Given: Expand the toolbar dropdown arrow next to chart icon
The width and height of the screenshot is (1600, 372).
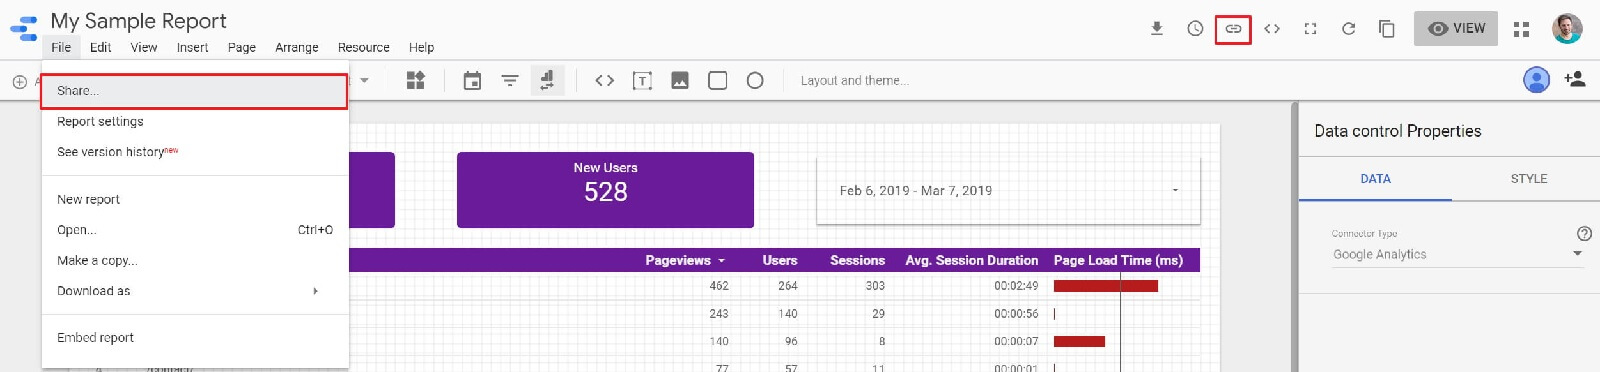Looking at the screenshot, I should tap(365, 80).
